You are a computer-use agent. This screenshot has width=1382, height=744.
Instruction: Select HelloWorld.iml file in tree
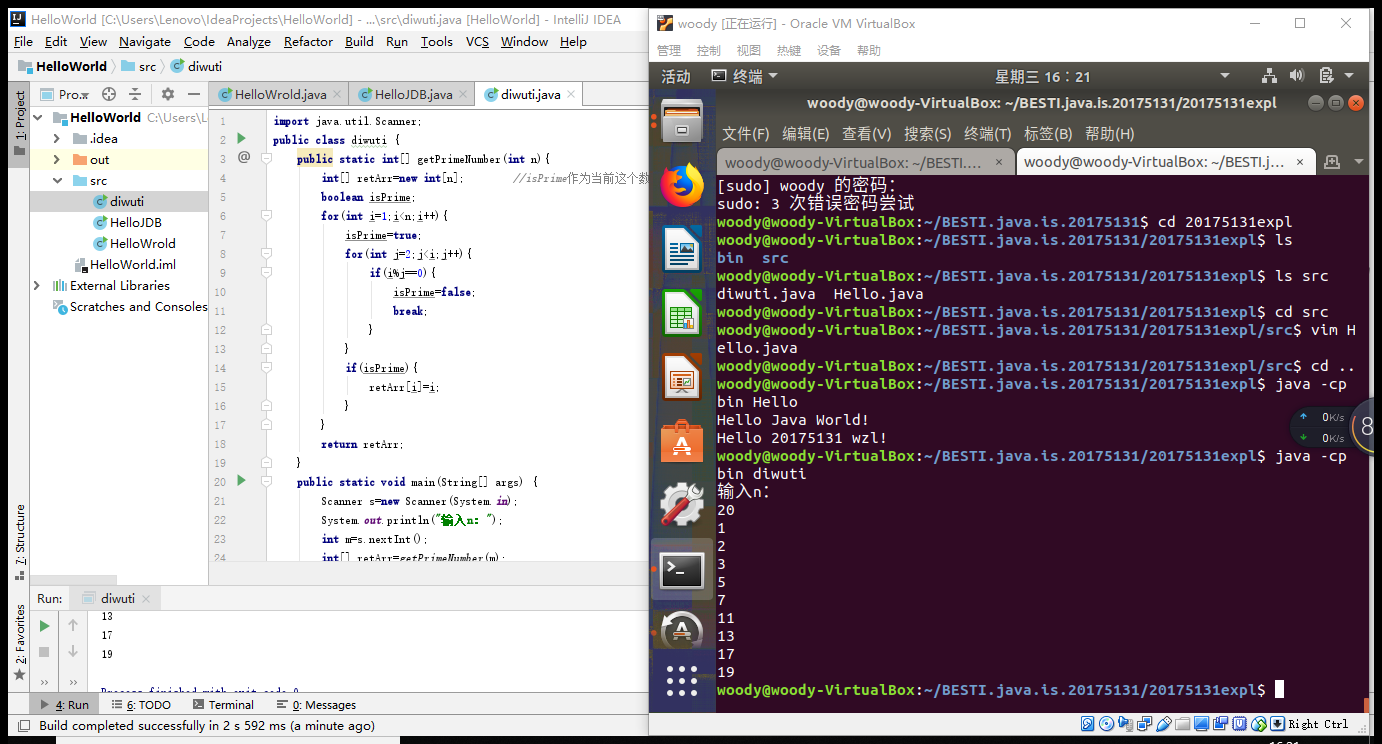(125, 264)
